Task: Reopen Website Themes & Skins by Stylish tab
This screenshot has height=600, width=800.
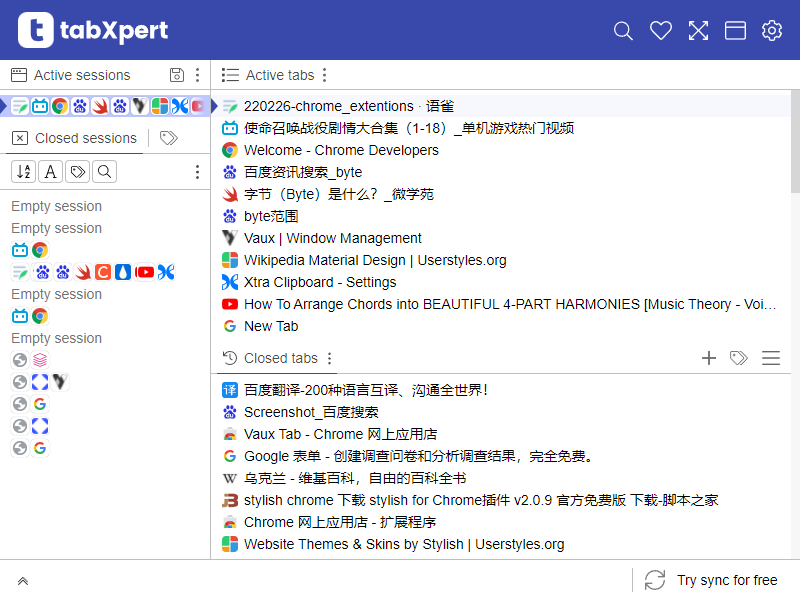Action: [501, 543]
